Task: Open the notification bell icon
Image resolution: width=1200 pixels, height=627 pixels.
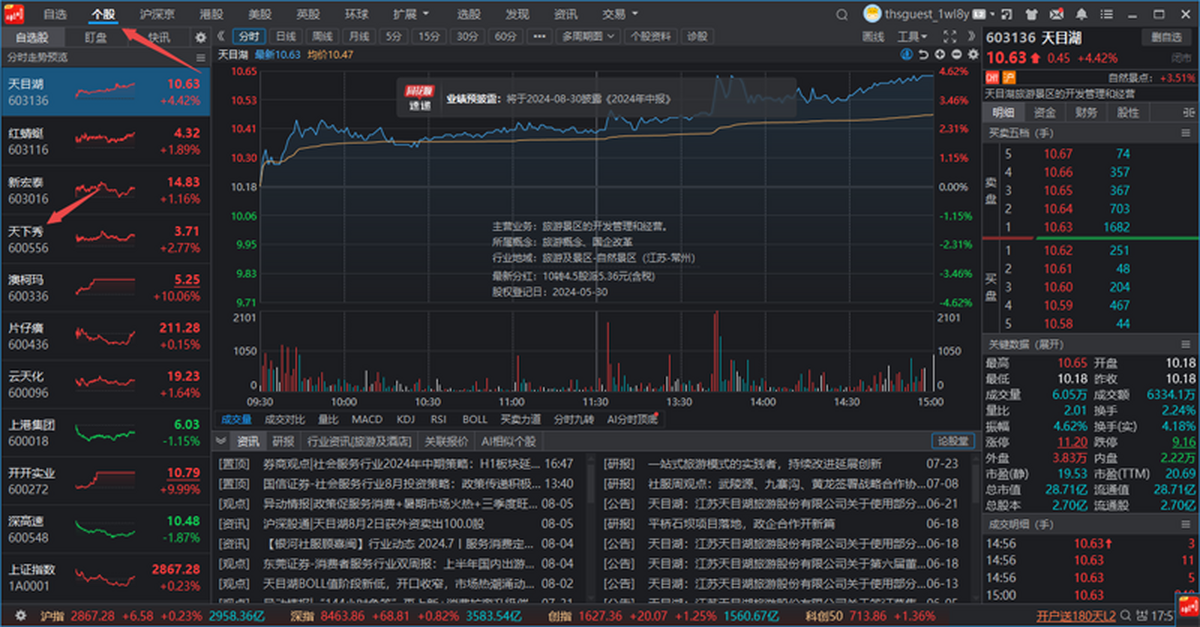Action: pyautogui.click(x=1081, y=14)
